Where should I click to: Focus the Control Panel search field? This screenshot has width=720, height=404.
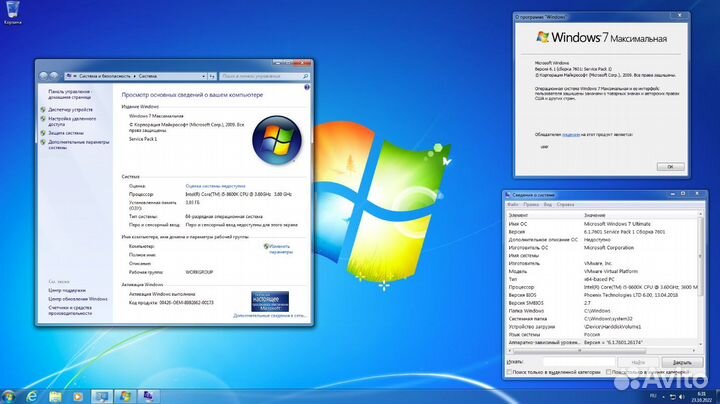264,76
